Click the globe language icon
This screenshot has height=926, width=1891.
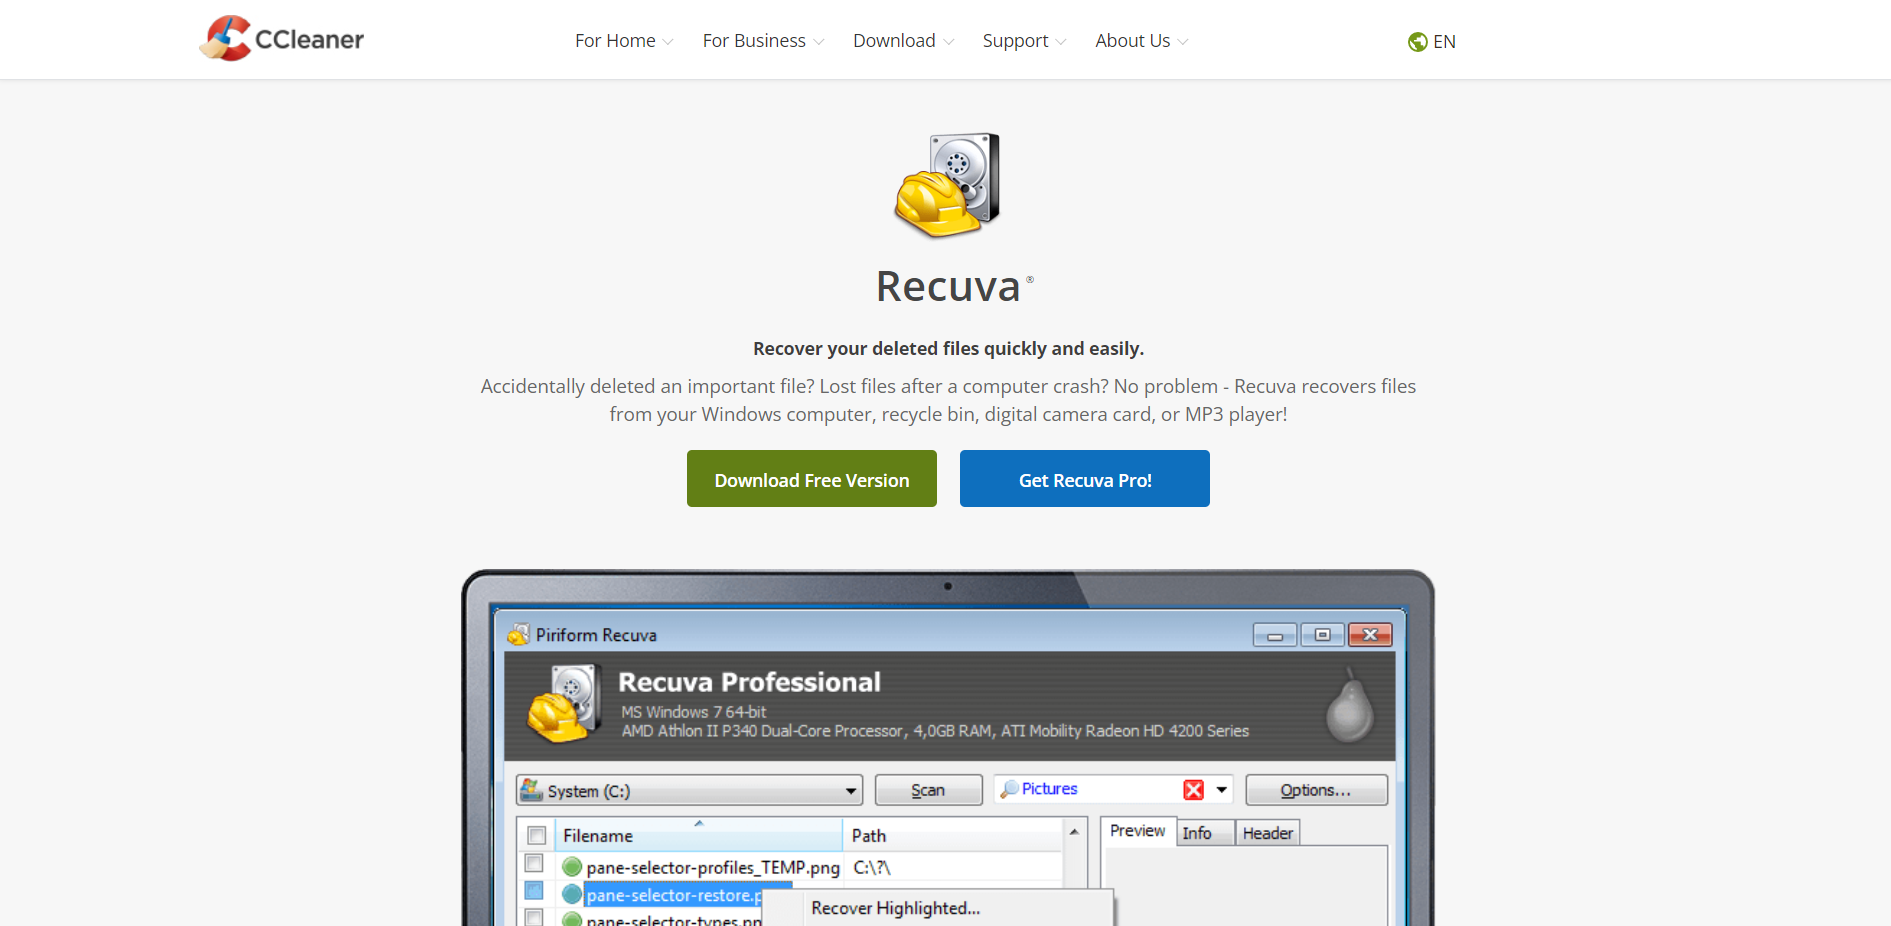[1417, 42]
